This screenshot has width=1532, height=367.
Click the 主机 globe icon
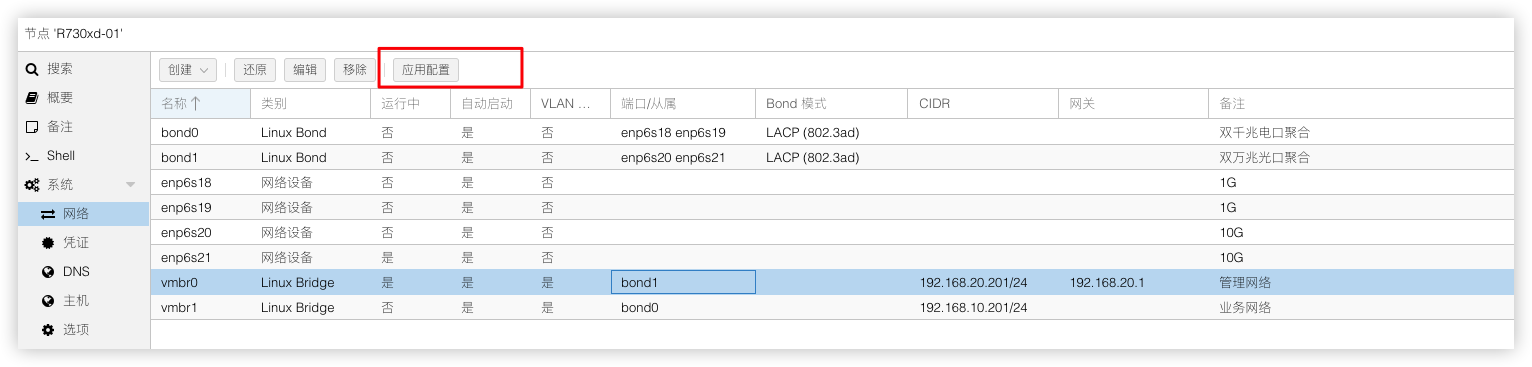[47, 301]
